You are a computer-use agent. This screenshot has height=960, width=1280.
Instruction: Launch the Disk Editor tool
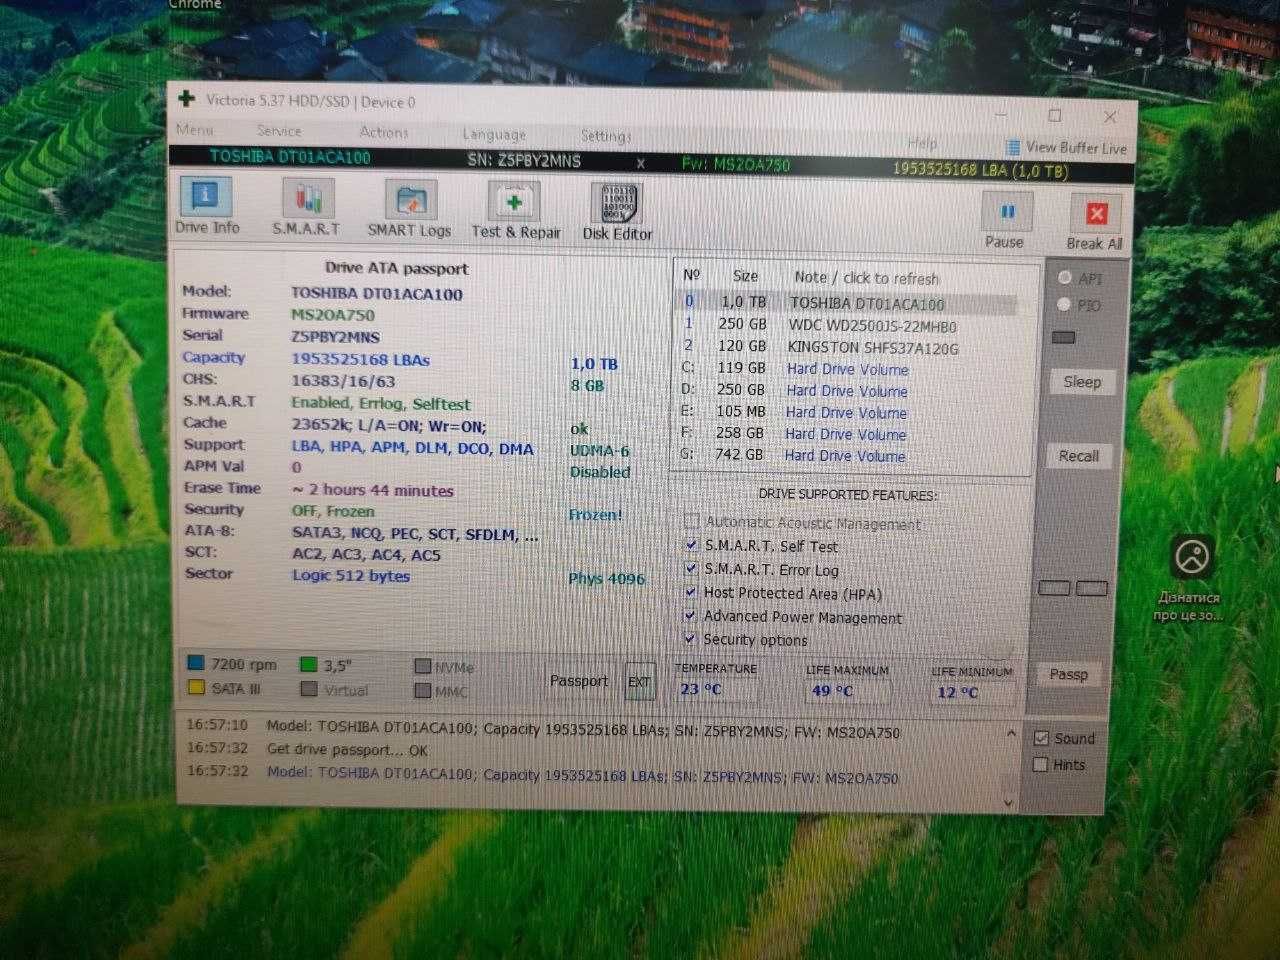point(617,213)
